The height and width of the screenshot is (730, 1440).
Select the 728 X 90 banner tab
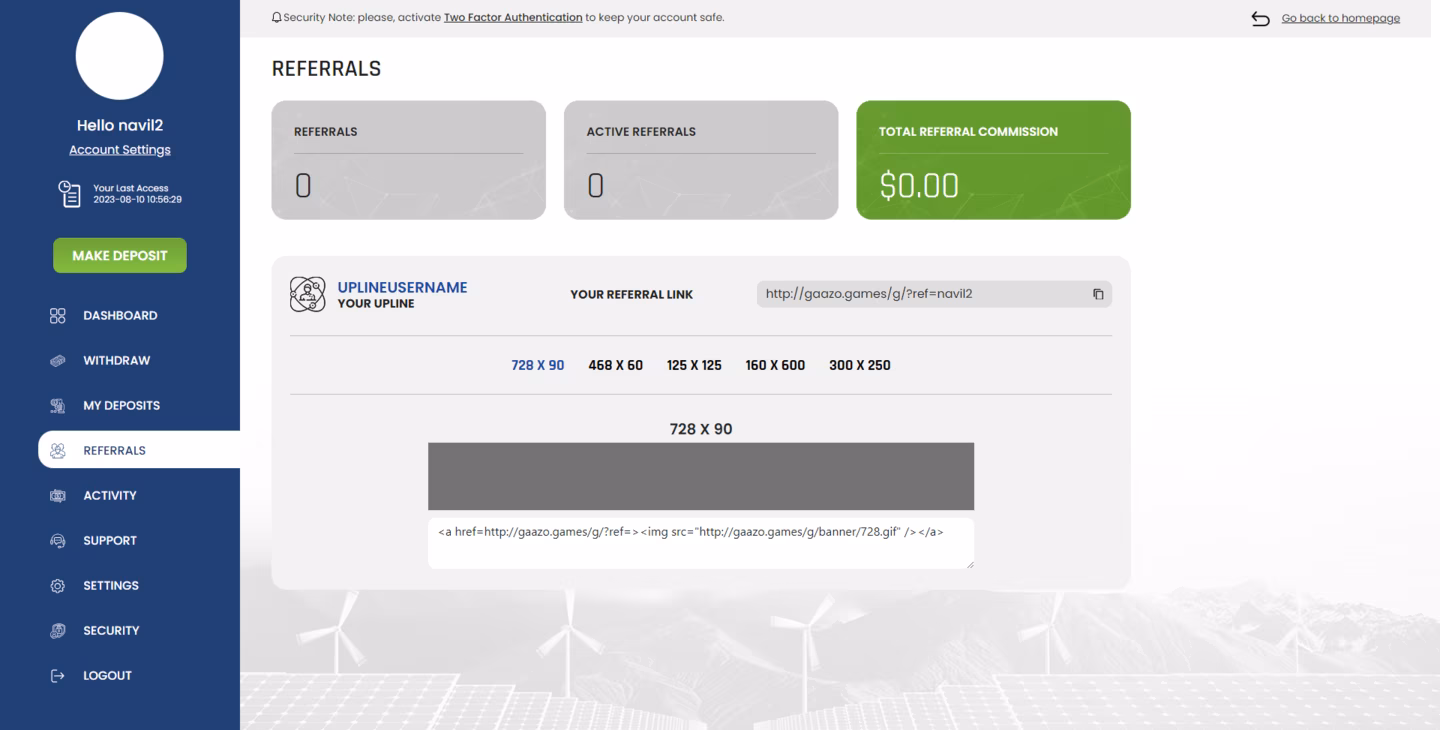point(538,365)
